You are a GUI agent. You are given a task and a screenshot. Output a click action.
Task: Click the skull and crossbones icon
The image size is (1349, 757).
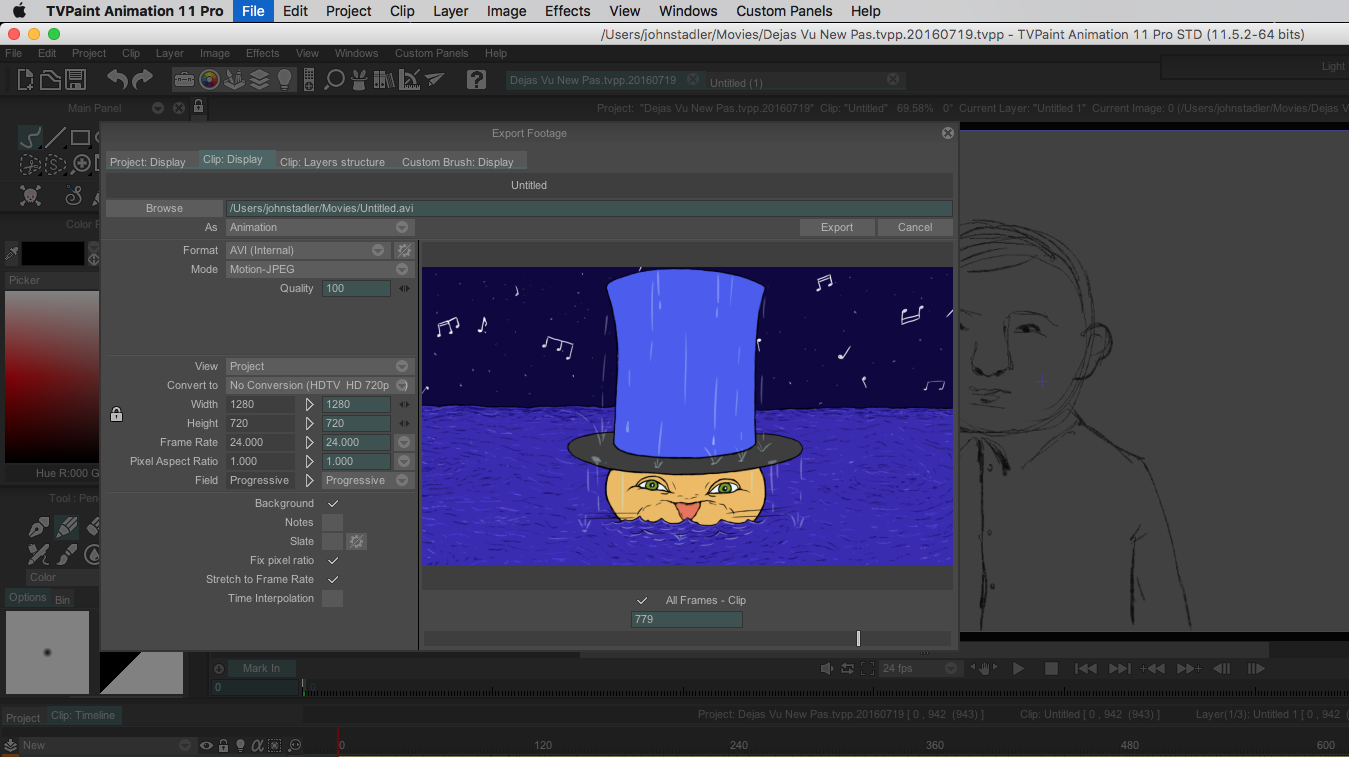(31, 195)
